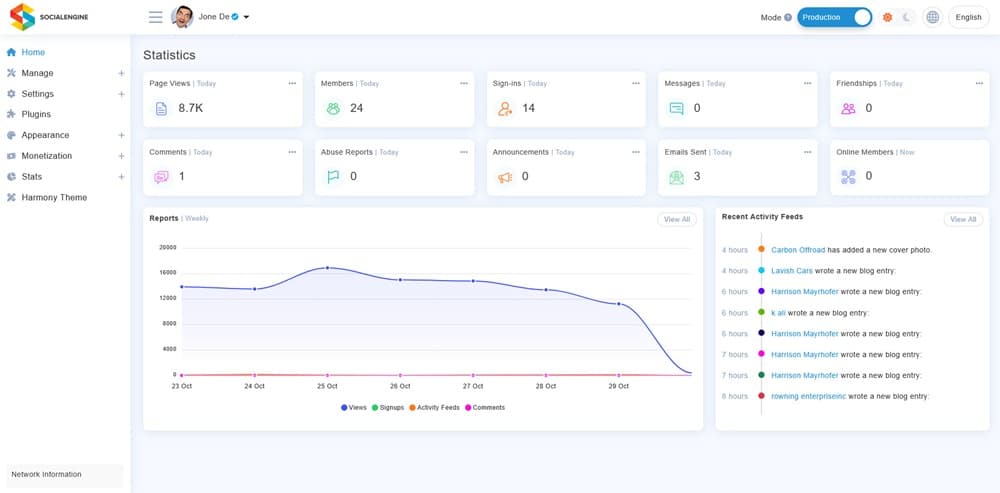Click the Mode help info icon
Screen dimensions: 1000x493
coord(788,17)
